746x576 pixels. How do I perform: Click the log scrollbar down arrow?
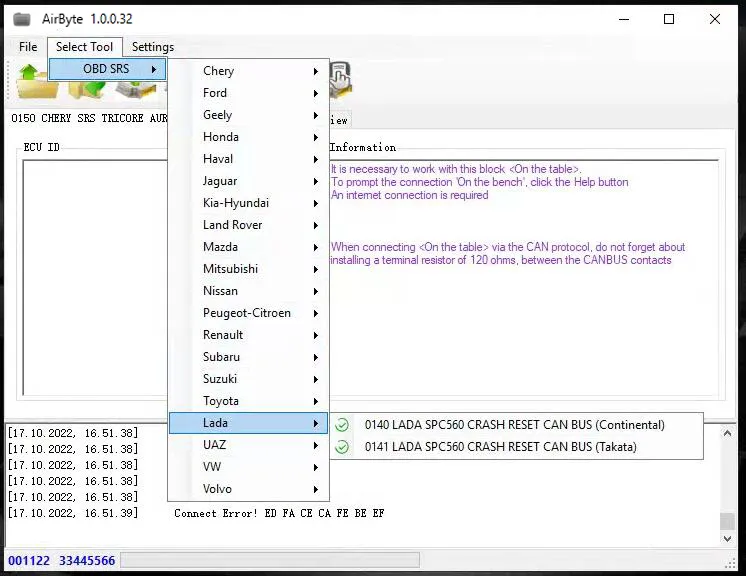pos(727,539)
